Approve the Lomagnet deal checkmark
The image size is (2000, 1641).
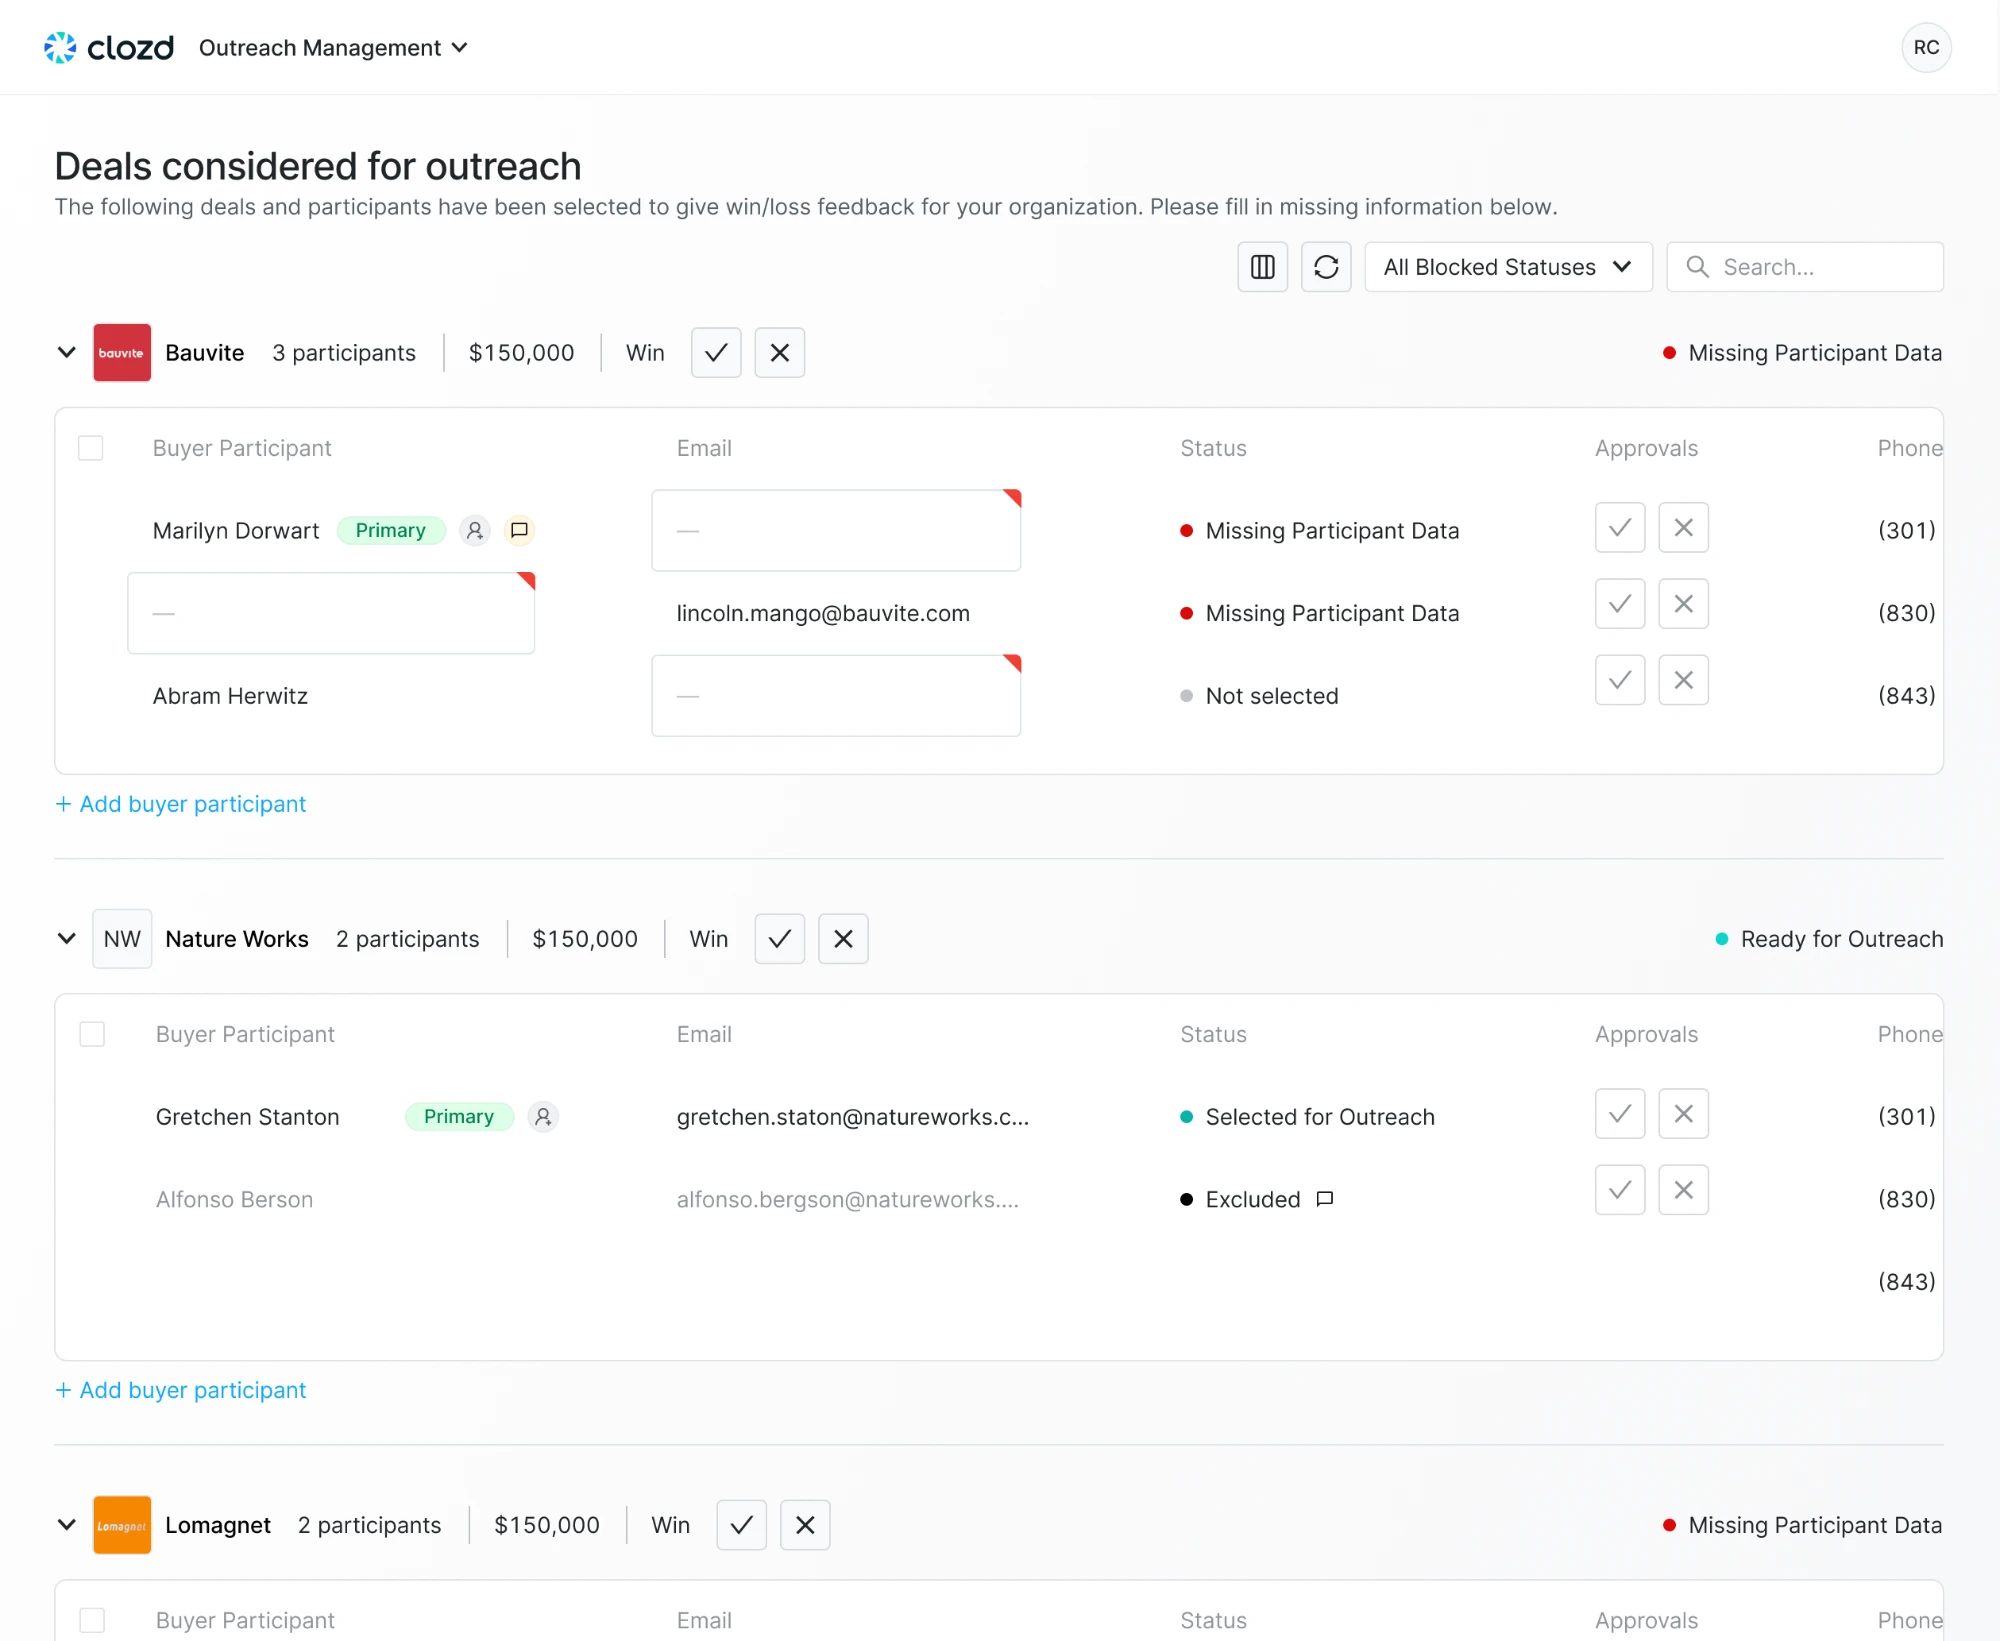point(742,1525)
